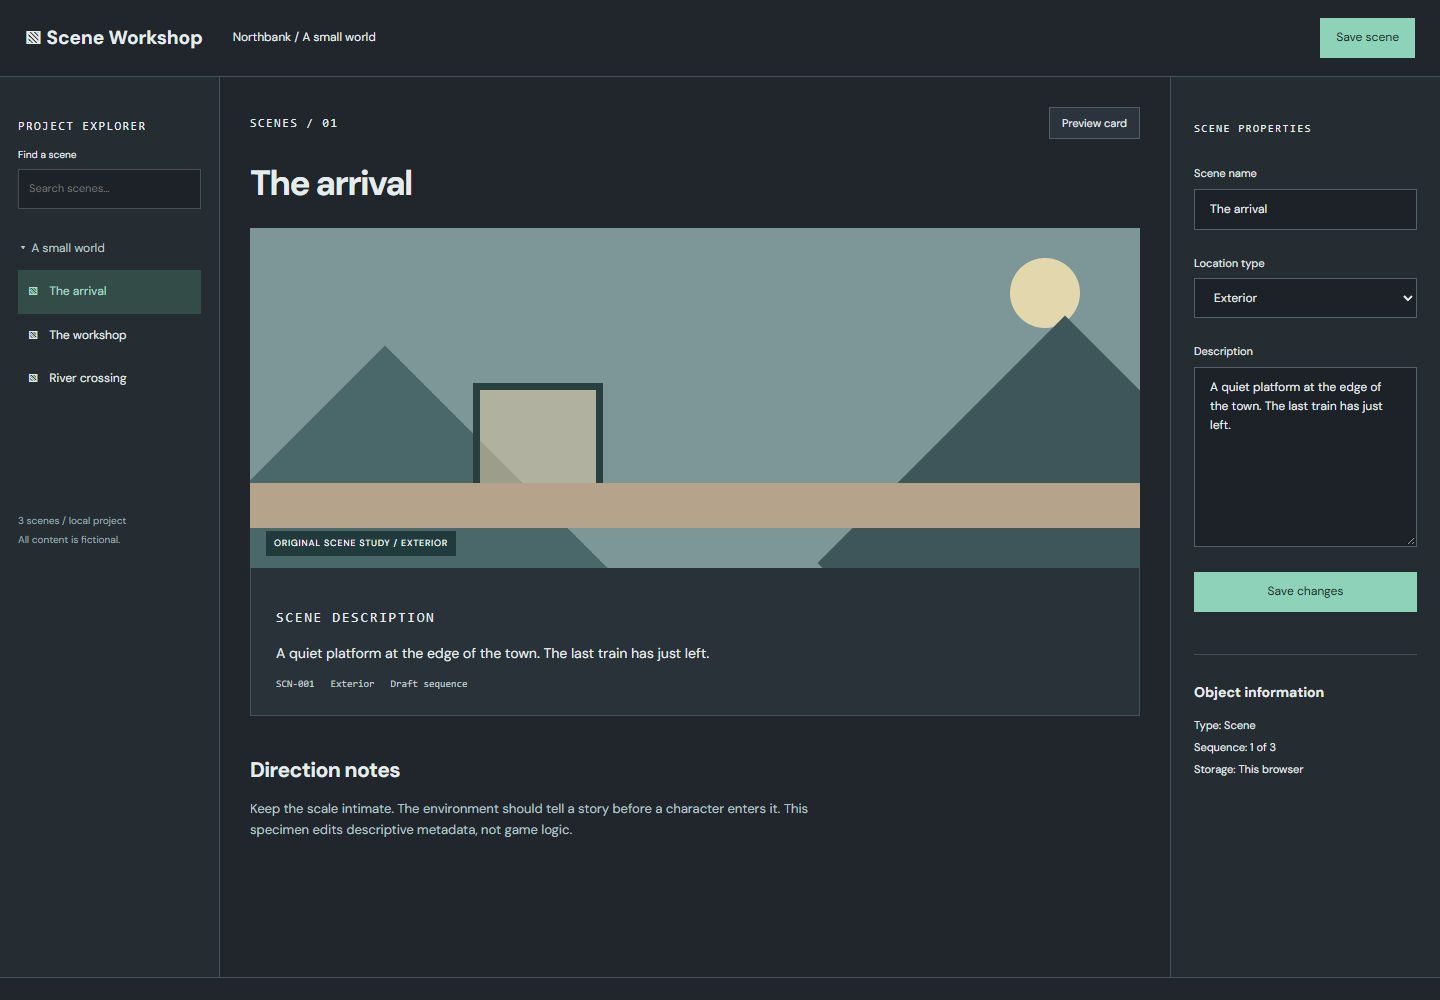Click The arrival main page title
Screen dimensions: 1440x1000
(331, 183)
